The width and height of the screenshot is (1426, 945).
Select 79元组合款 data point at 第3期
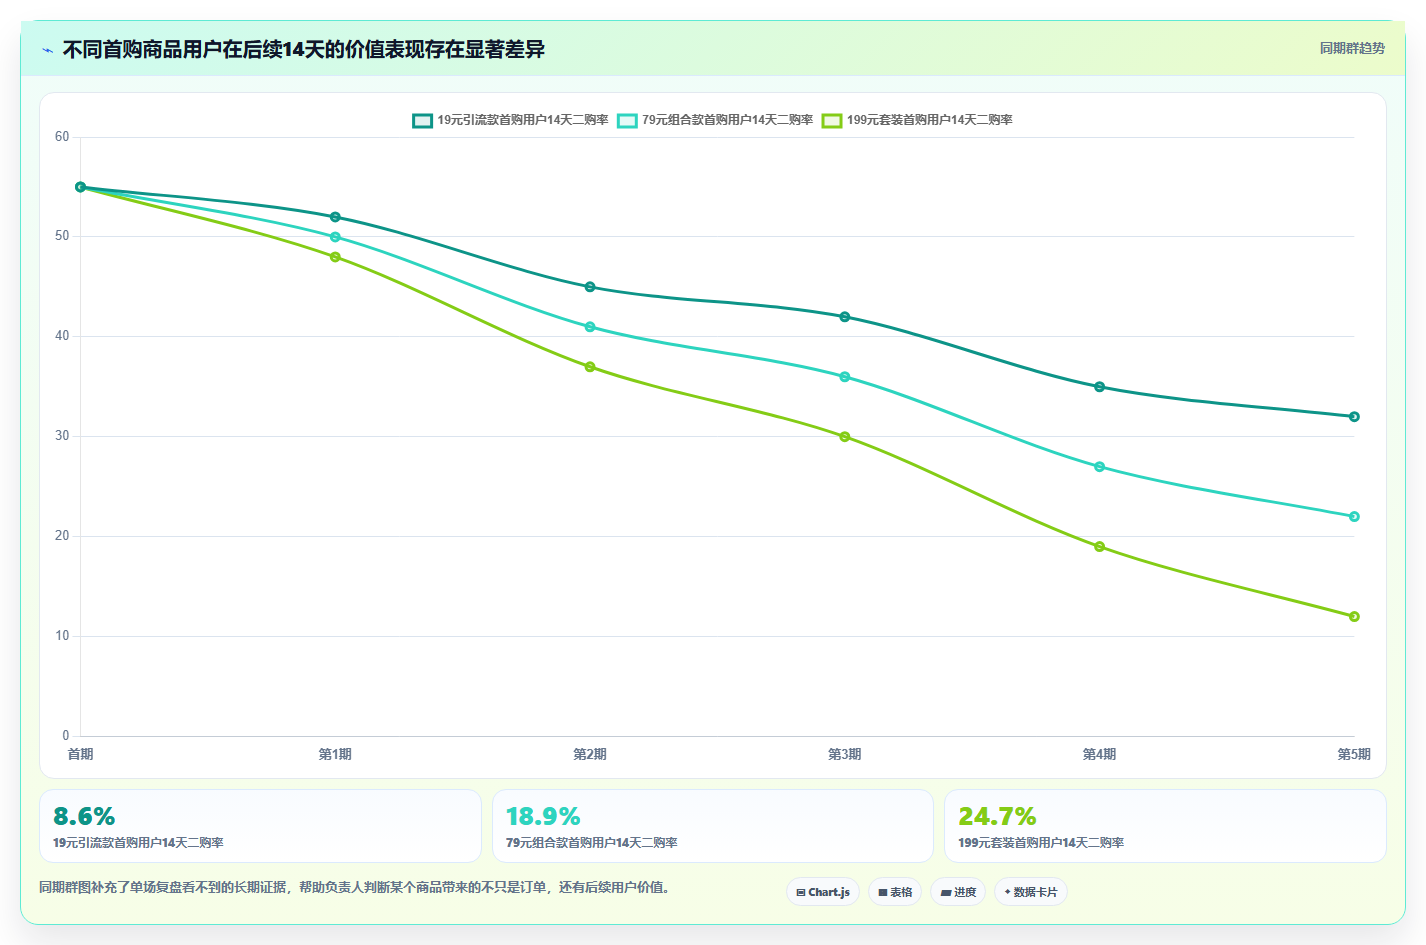click(845, 377)
